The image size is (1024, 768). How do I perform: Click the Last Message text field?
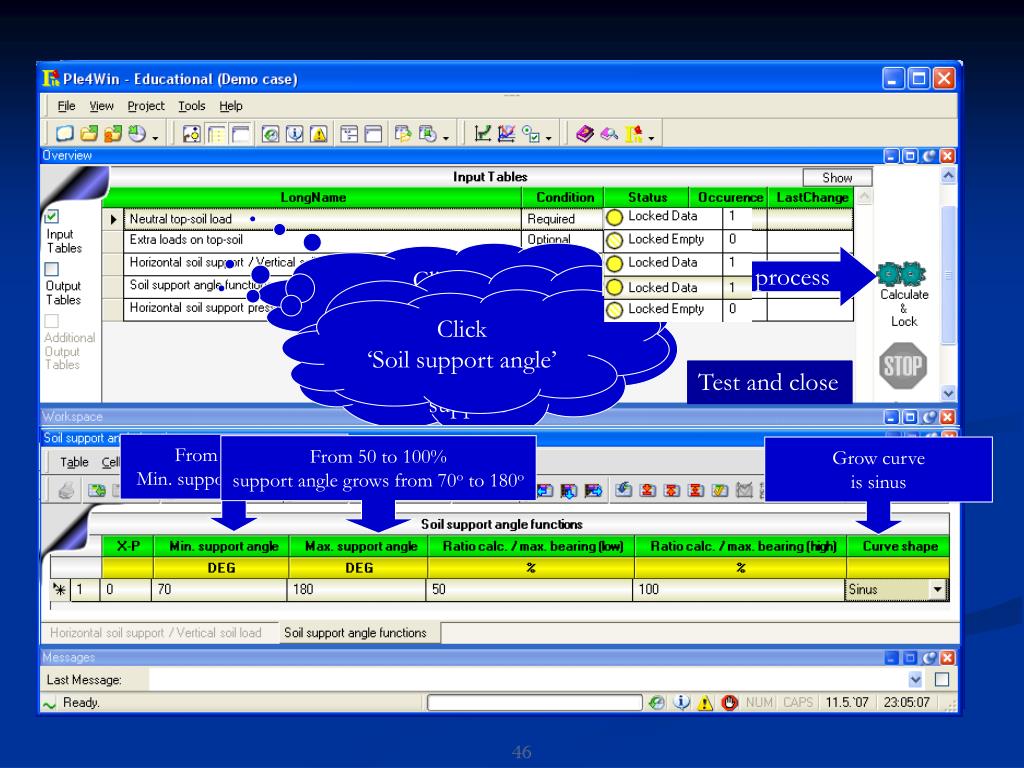coord(528,680)
